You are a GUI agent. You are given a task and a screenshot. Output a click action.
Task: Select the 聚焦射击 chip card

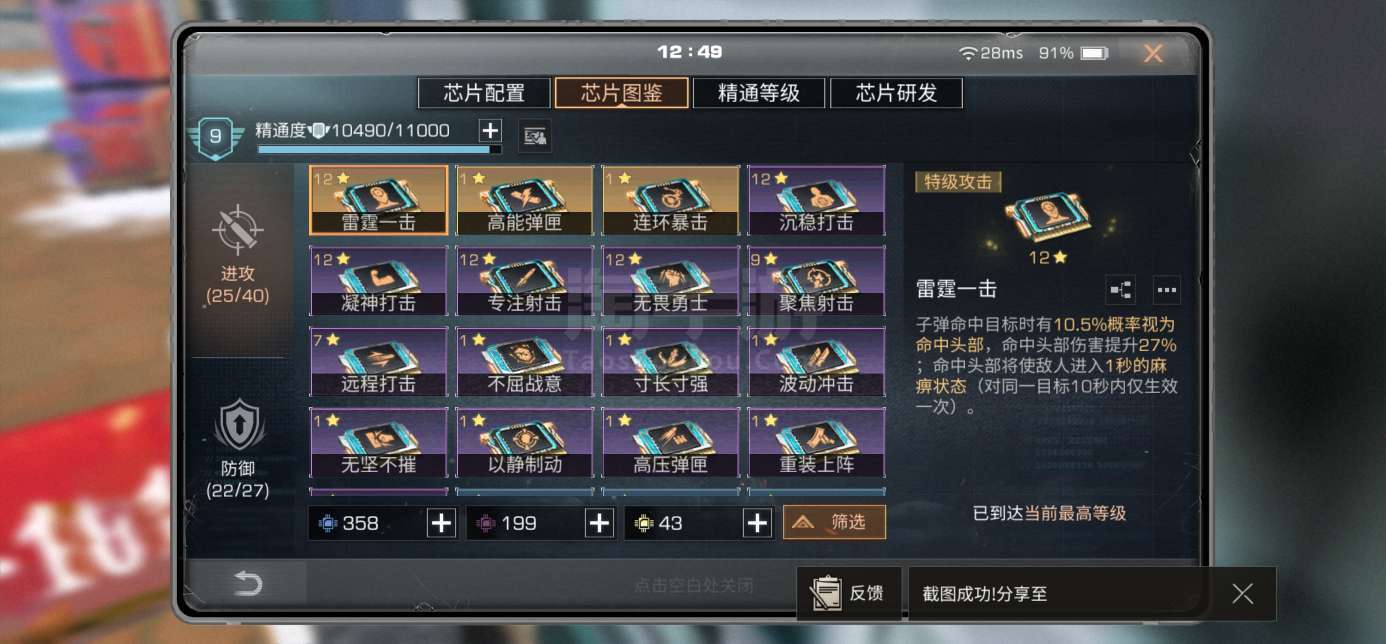coord(816,282)
